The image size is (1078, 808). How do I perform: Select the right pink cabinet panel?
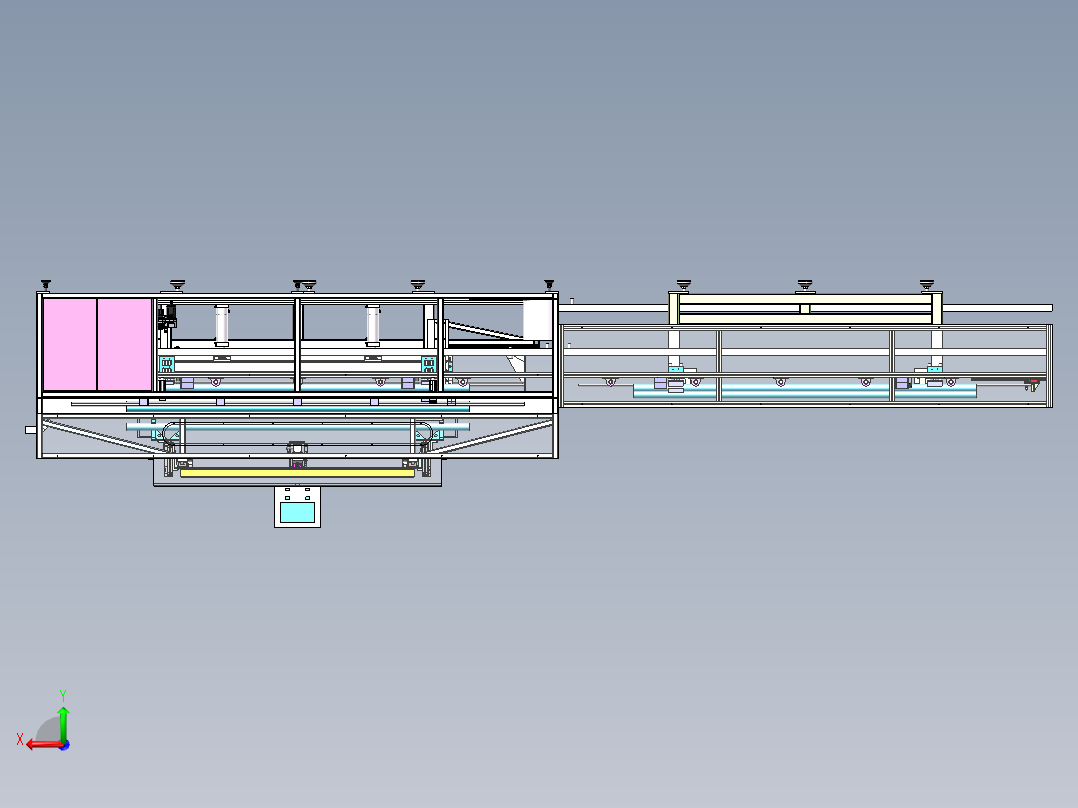[x=124, y=344]
